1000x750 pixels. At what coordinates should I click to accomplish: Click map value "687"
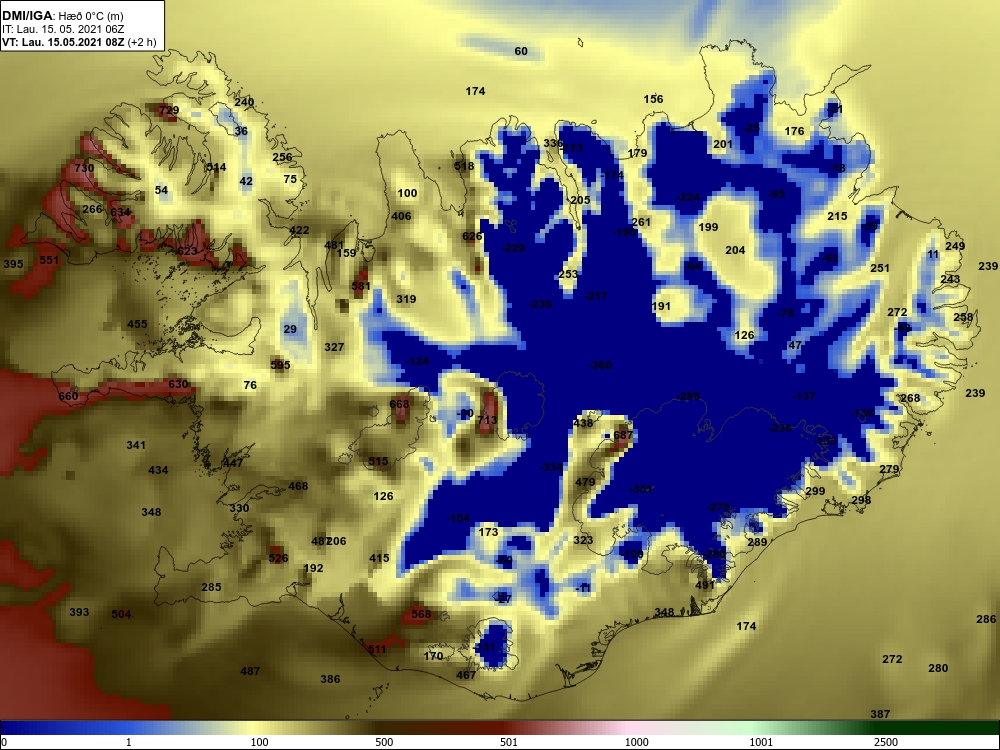pyautogui.click(x=623, y=435)
